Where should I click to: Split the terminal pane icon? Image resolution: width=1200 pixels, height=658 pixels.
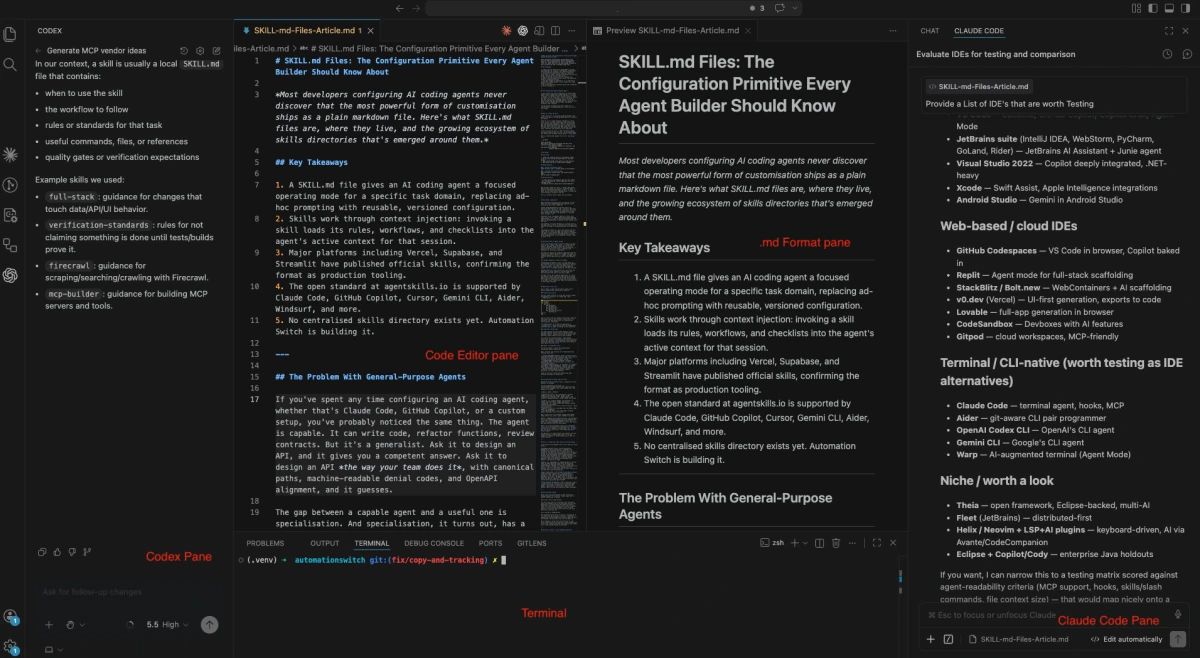[819, 543]
